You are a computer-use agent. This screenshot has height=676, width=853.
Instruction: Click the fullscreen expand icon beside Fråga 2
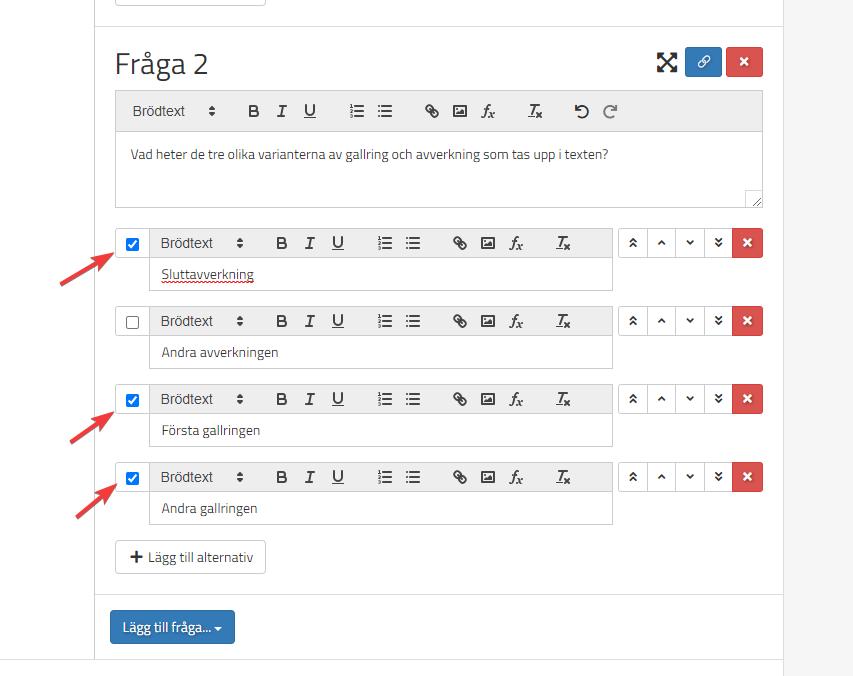pyautogui.click(x=667, y=62)
